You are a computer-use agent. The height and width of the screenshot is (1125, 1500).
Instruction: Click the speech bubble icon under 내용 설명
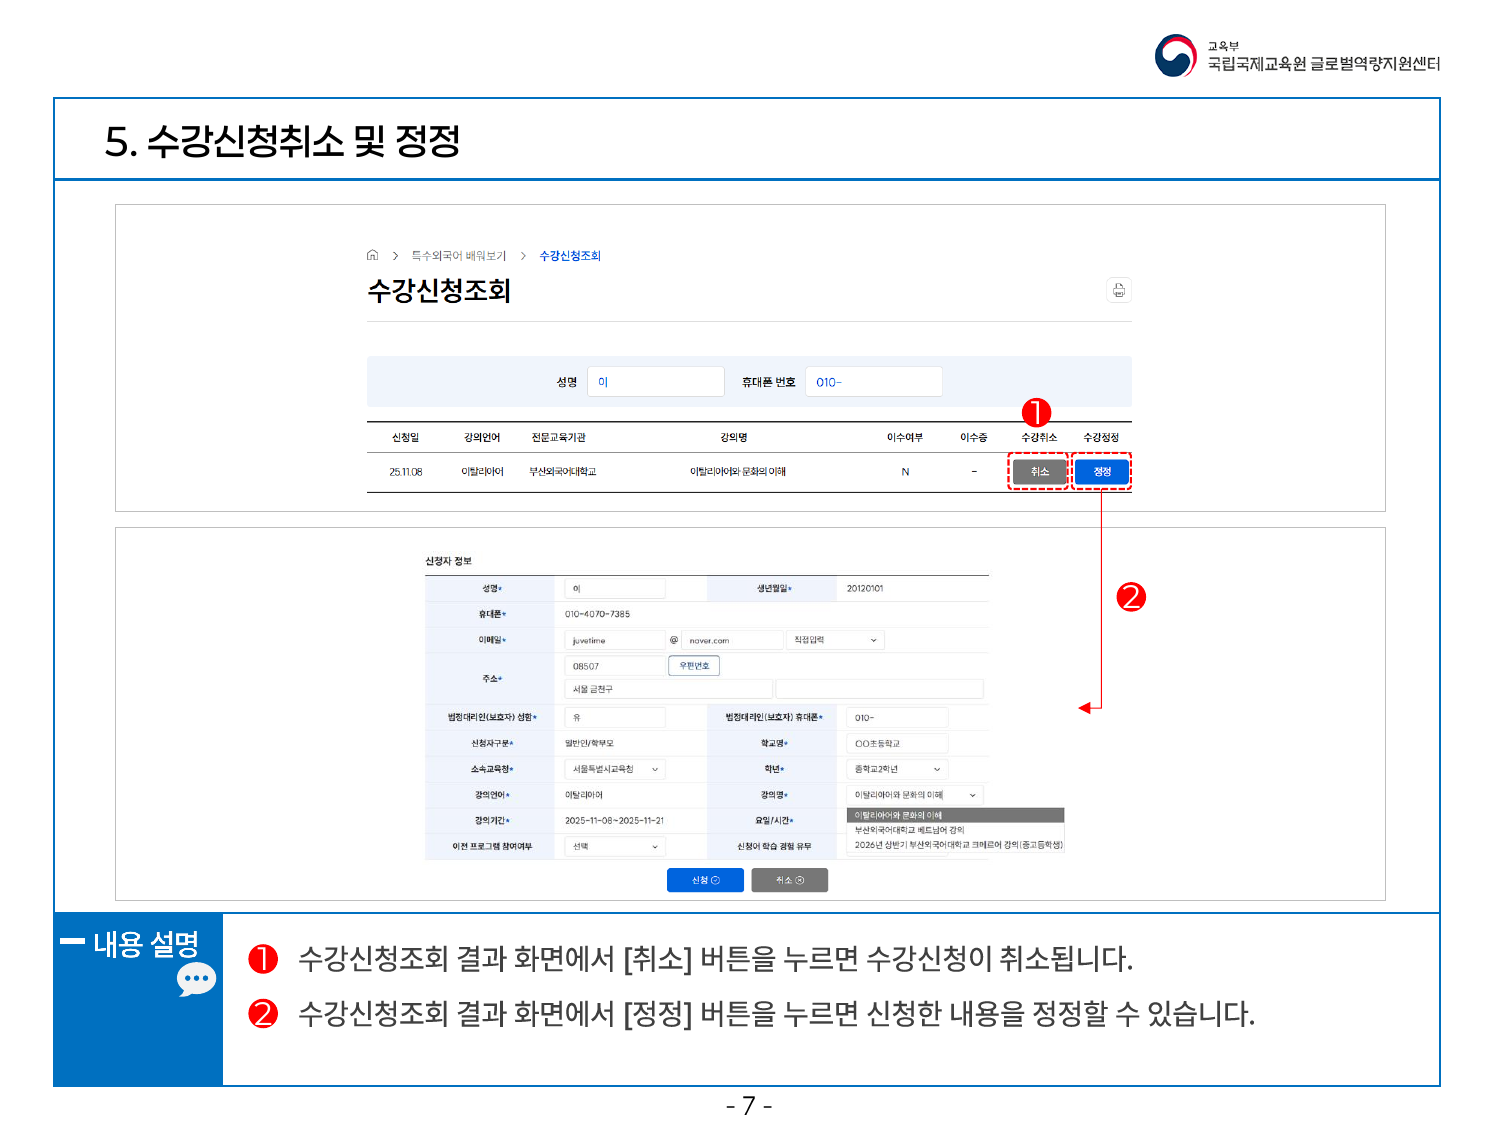point(196,980)
